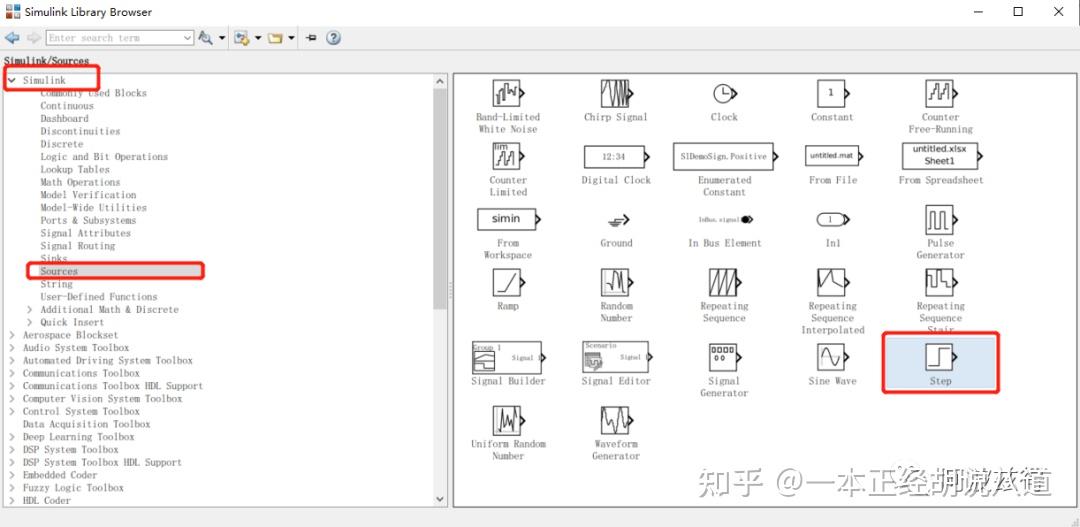Click the new model toolbar icon

tap(241, 38)
